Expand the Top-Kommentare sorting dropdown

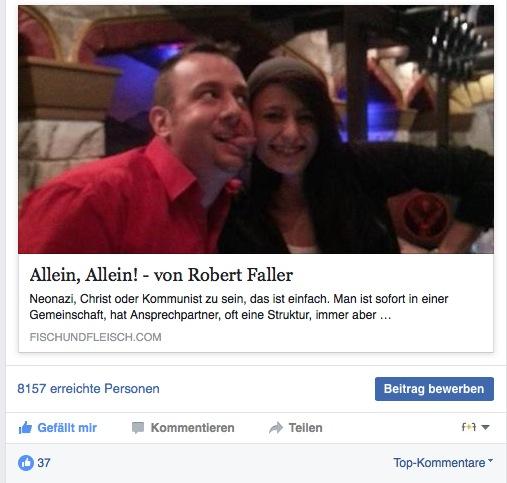click(x=443, y=463)
